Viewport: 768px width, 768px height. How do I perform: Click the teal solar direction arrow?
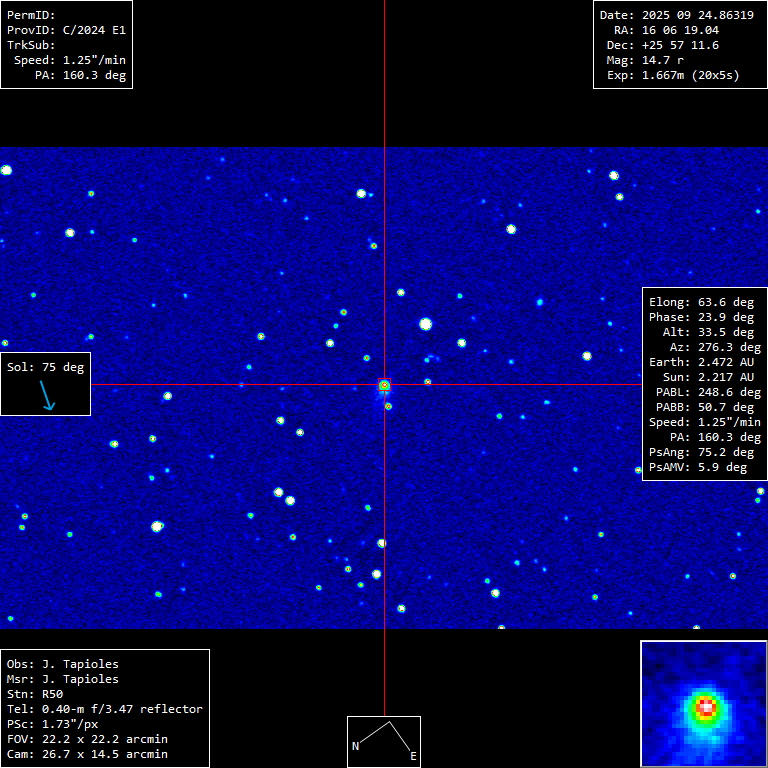[47, 397]
